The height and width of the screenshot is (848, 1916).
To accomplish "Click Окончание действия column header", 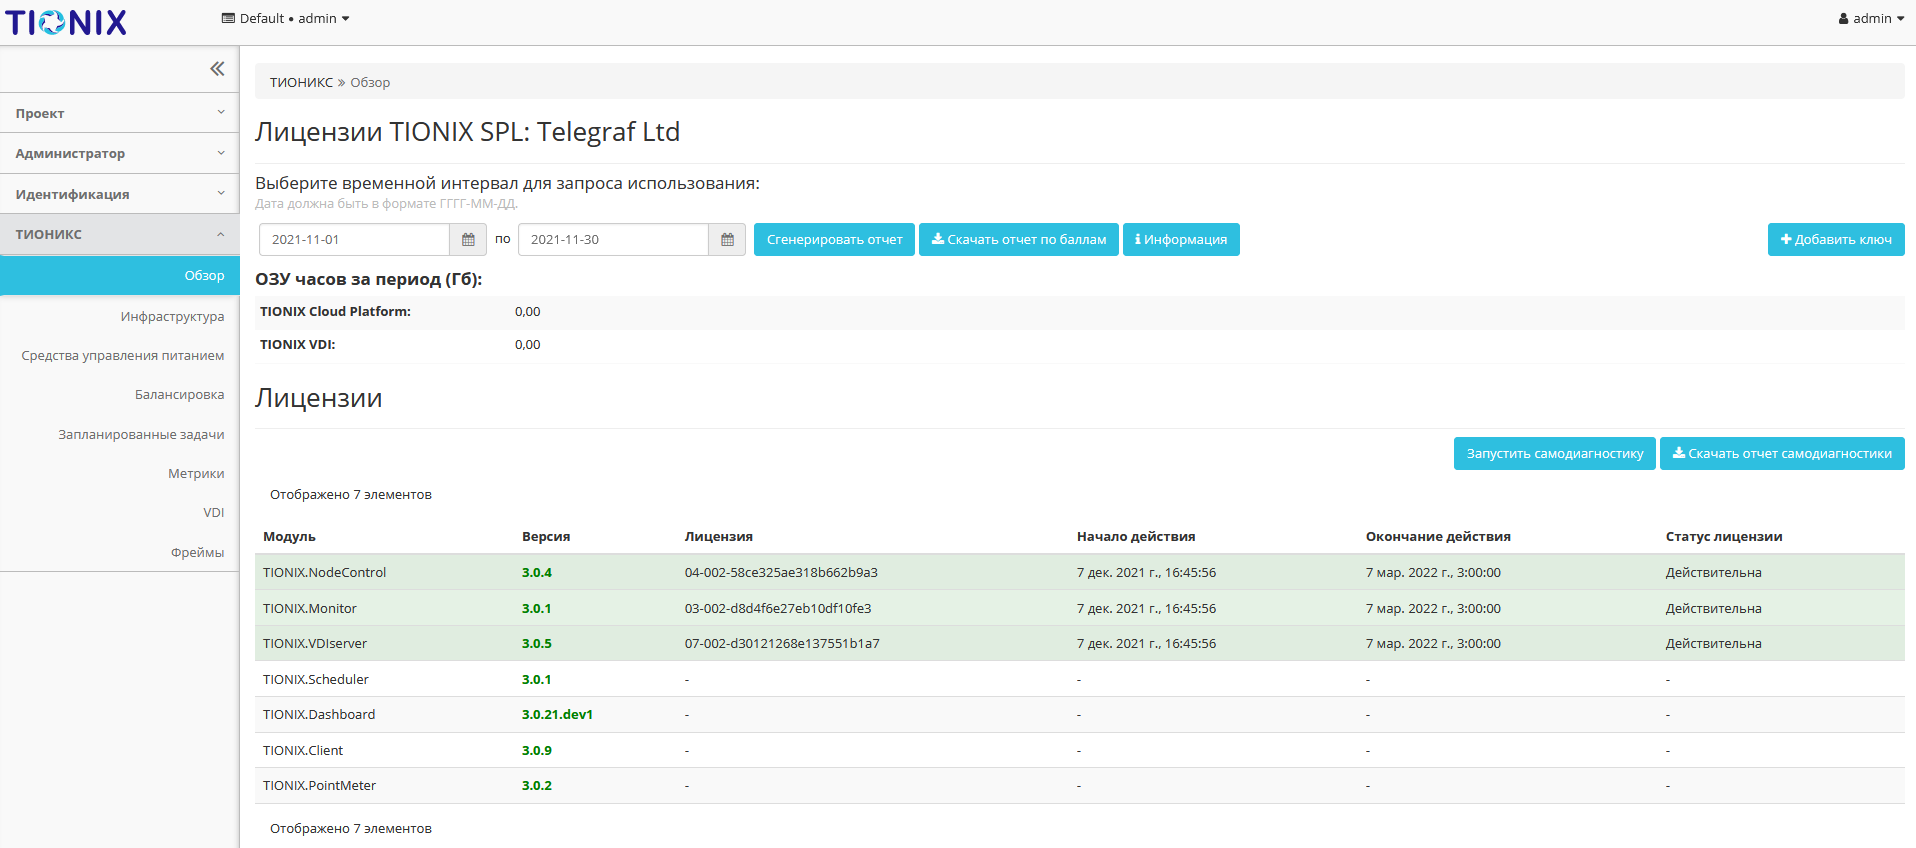I will [1438, 536].
